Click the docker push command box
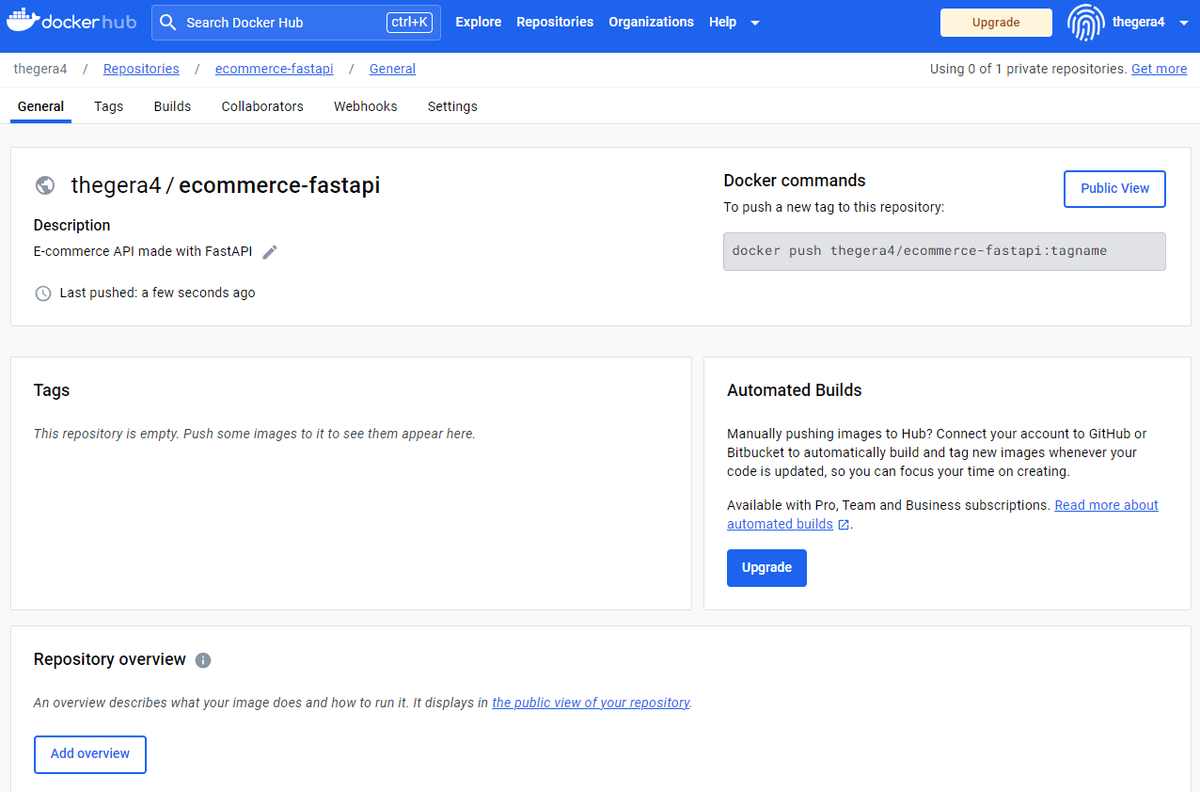Viewport: 1200px width, 792px height. 944,251
